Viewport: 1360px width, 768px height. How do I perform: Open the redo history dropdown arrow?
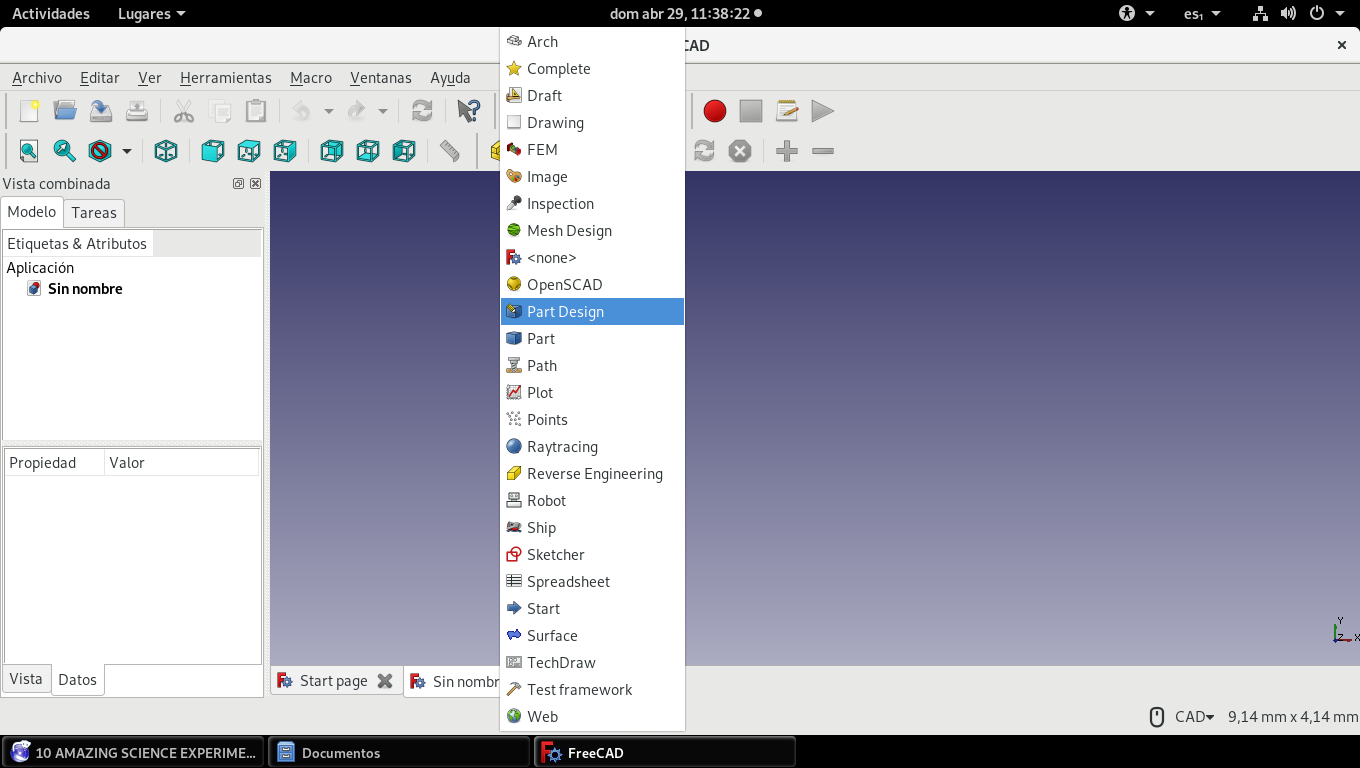[x=382, y=111]
